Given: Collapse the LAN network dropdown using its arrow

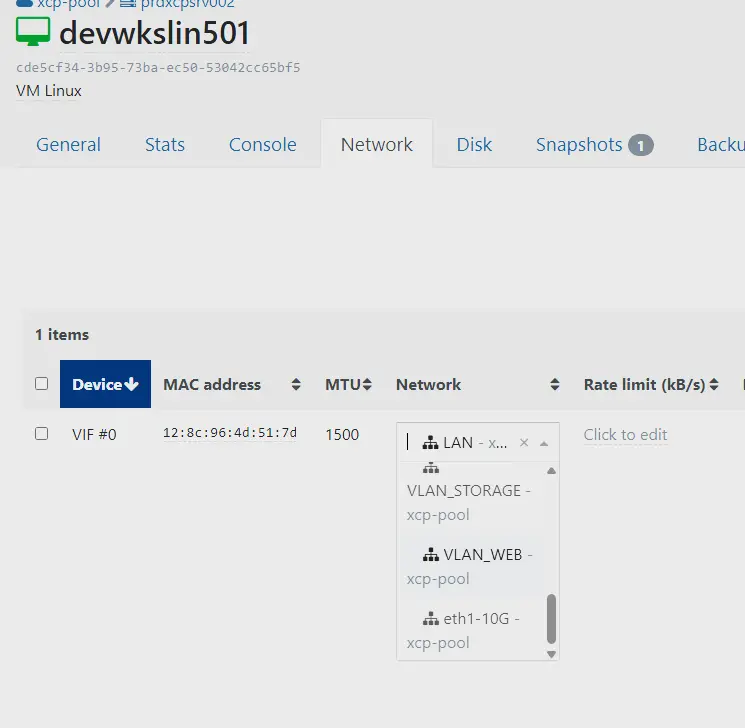Looking at the screenshot, I should pyautogui.click(x=544, y=443).
